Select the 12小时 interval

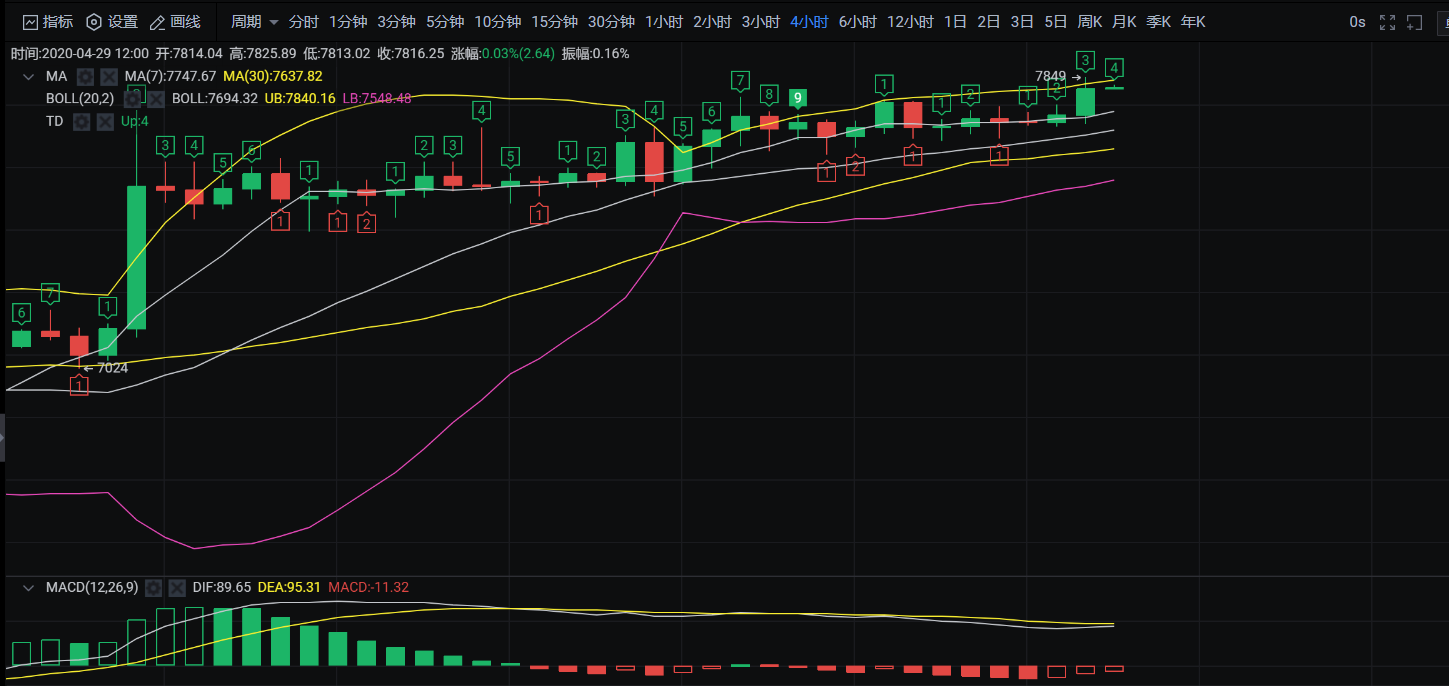(910, 22)
